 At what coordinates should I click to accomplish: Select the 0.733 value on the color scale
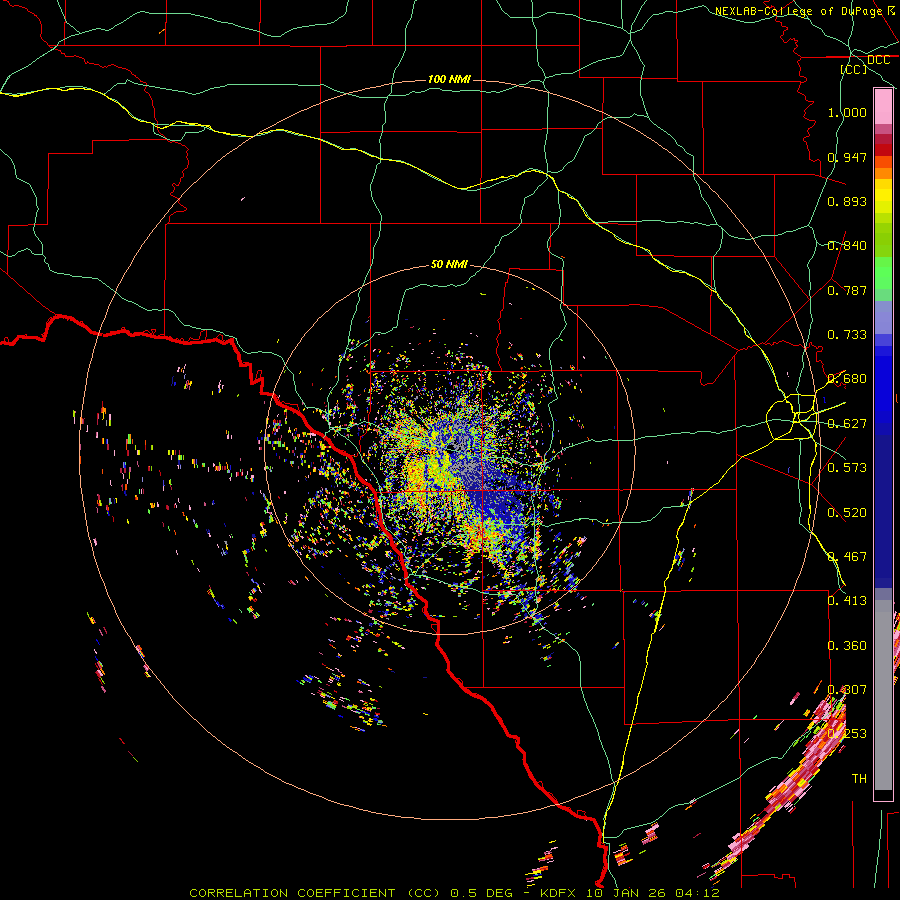coord(847,335)
